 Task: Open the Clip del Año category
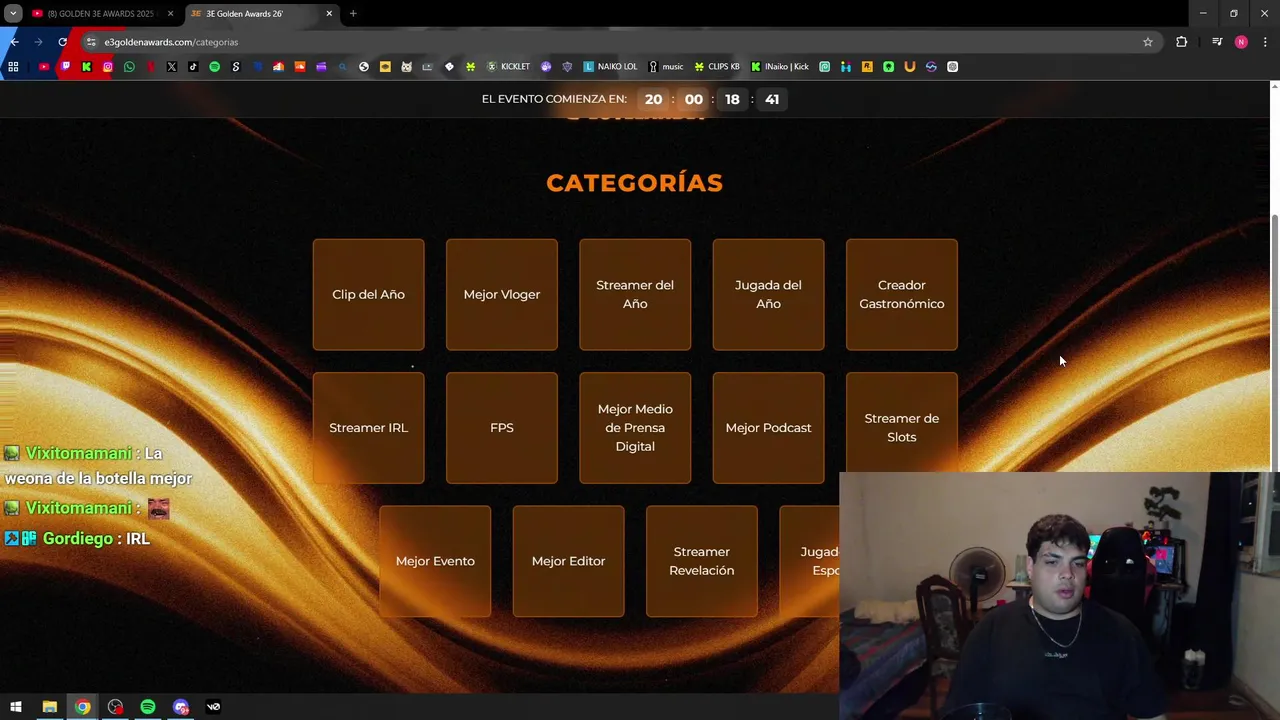pyautogui.click(x=368, y=294)
